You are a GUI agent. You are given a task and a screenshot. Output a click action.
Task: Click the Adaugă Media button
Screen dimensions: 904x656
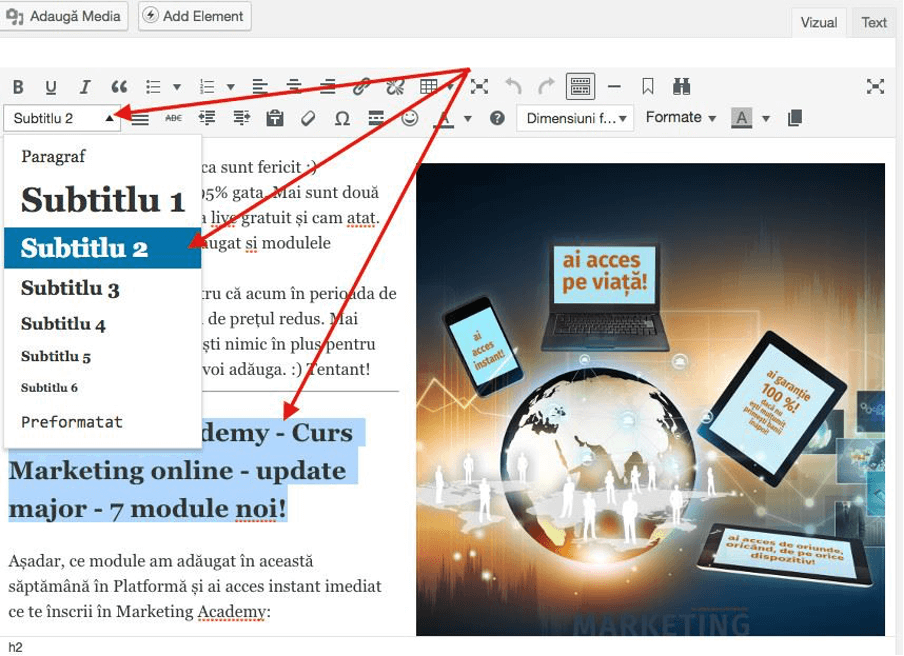pyautogui.click(x=64, y=17)
